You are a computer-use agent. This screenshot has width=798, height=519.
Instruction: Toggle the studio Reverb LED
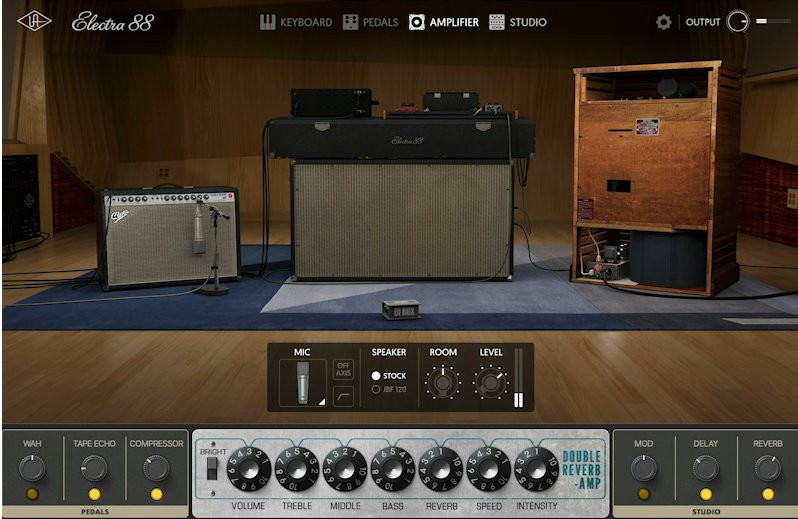click(x=767, y=494)
